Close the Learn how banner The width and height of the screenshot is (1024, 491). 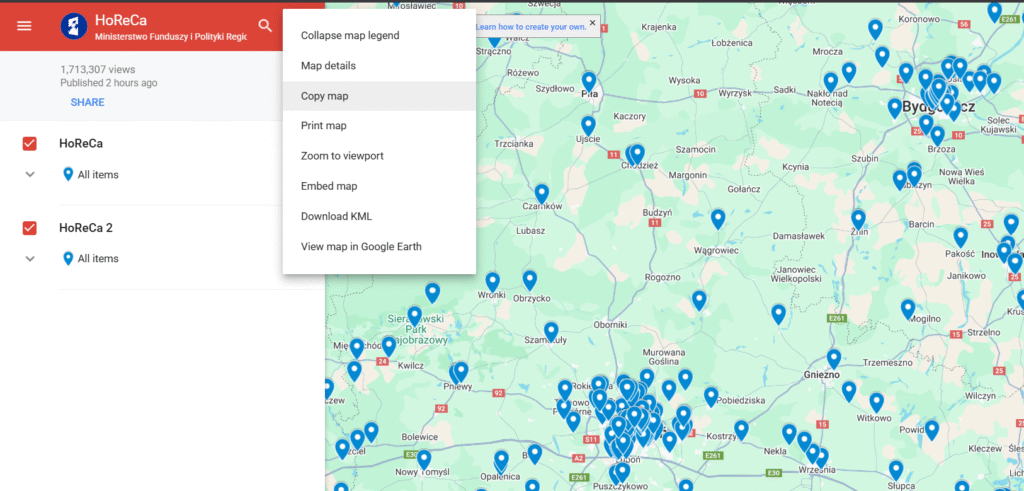coord(592,22)
